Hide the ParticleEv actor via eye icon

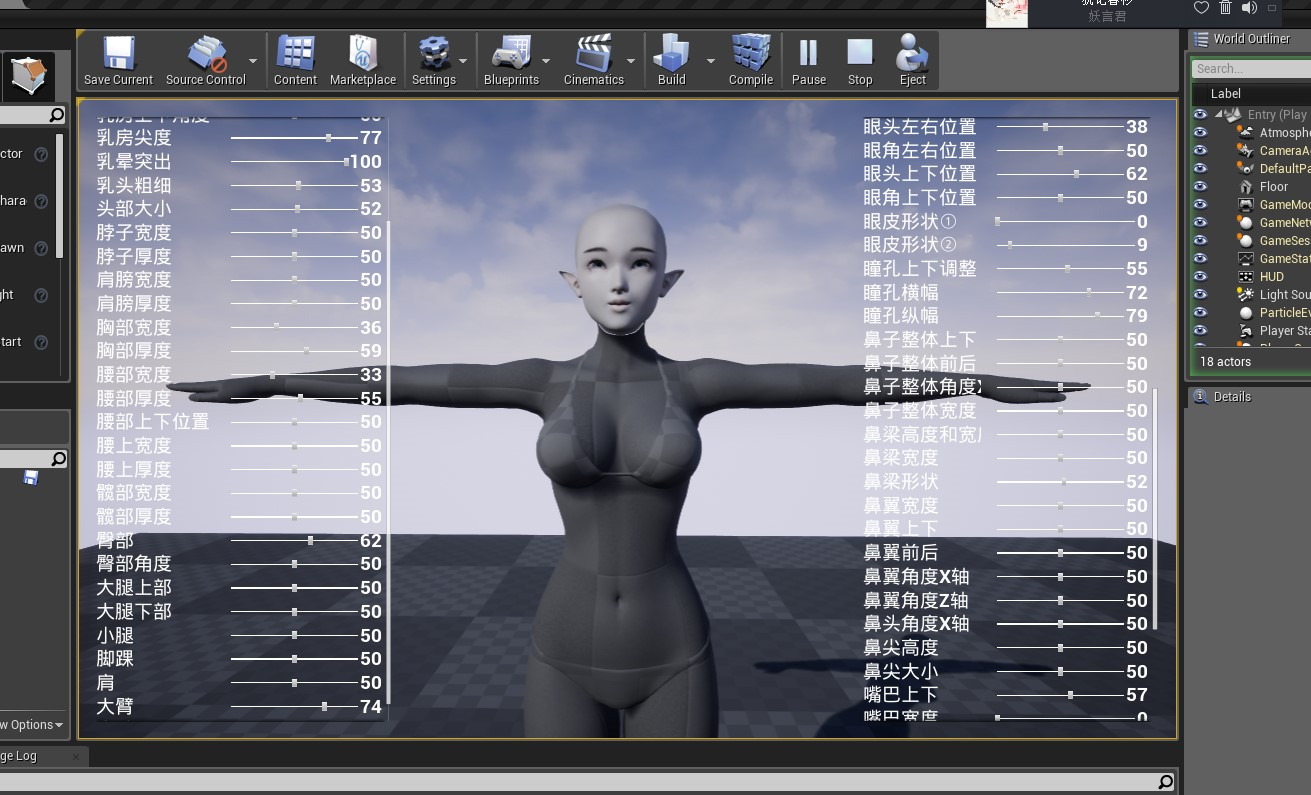pos(1200,313)
